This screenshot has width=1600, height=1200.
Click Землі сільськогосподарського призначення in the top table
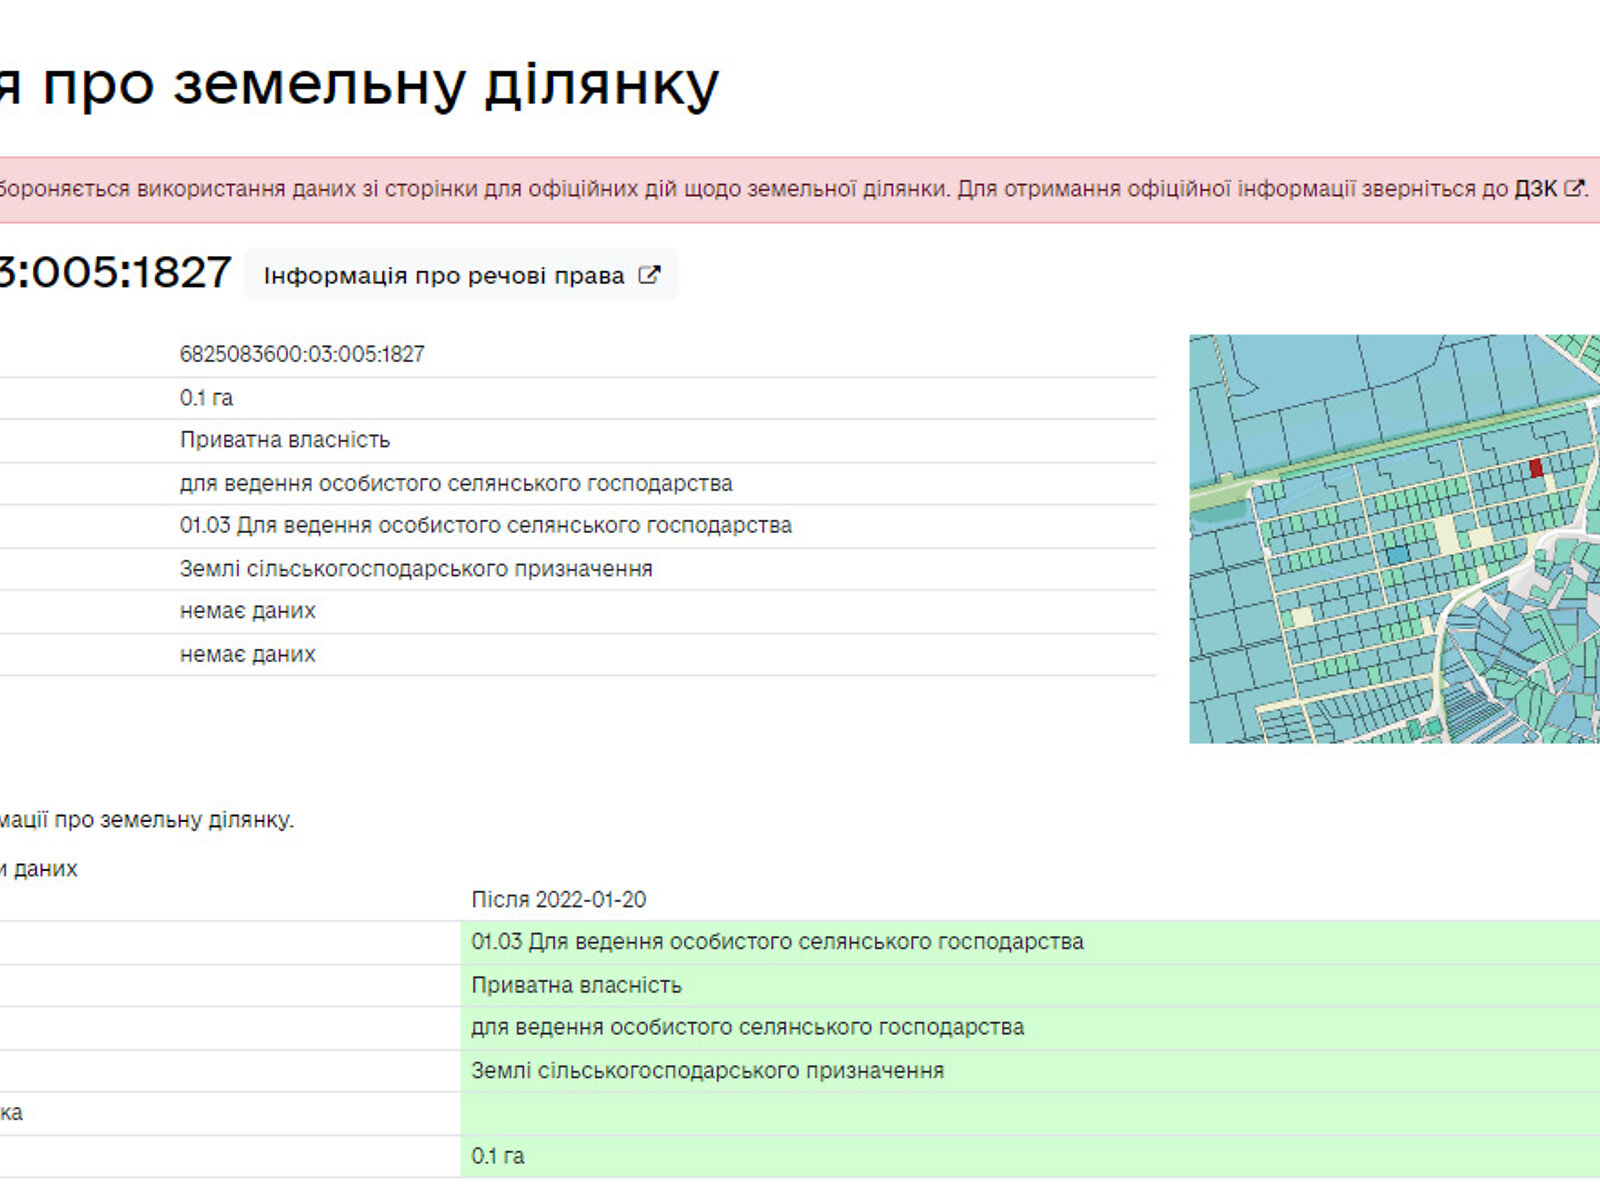point(415,569)
